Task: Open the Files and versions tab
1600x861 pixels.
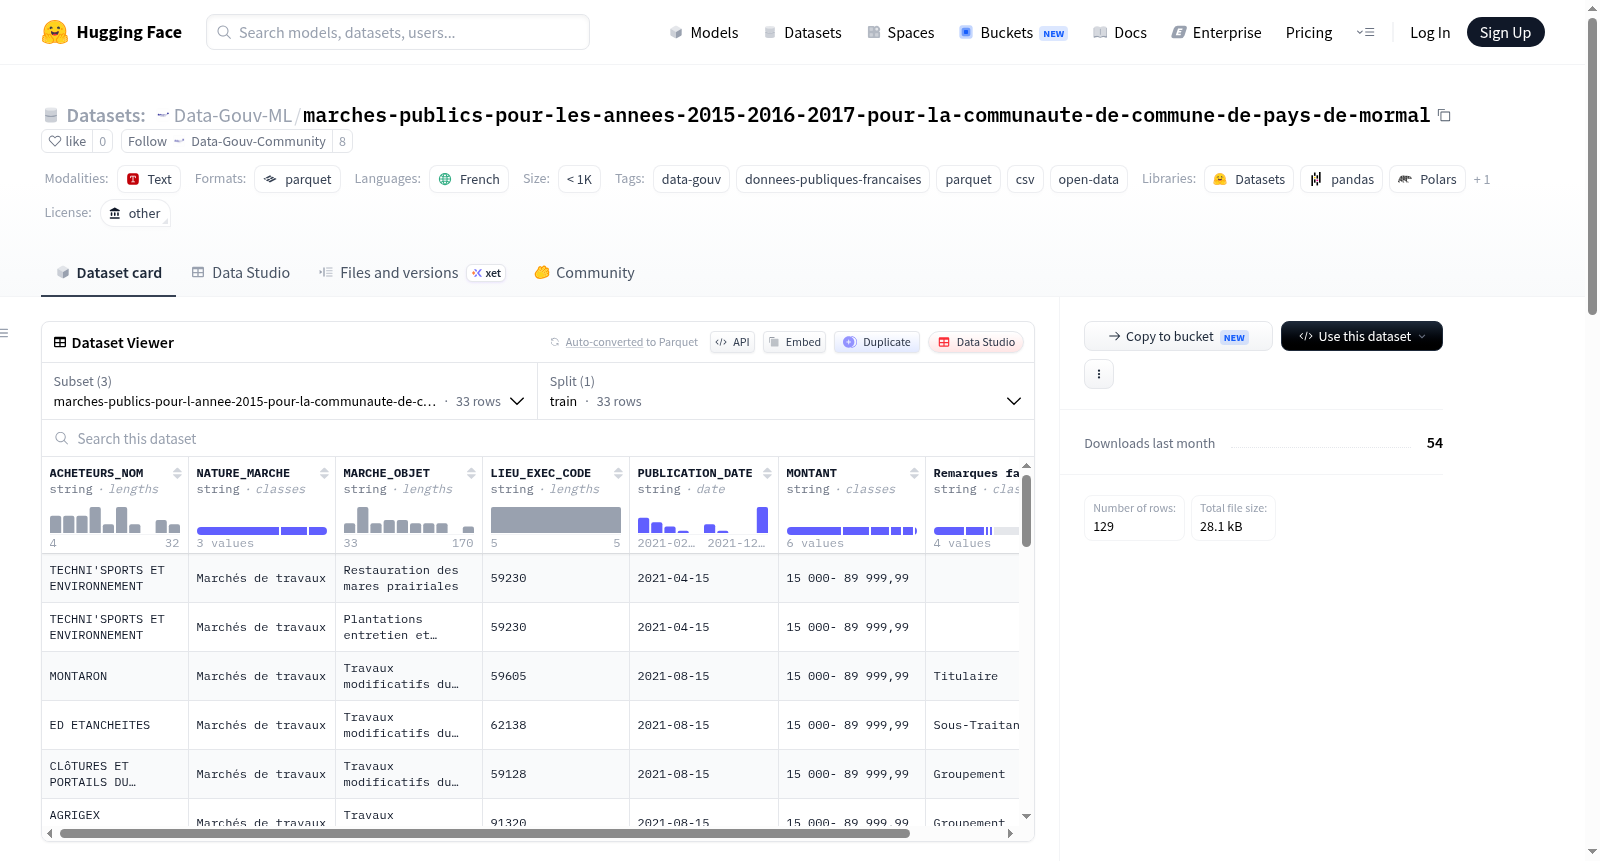Action: coord(412,272)
